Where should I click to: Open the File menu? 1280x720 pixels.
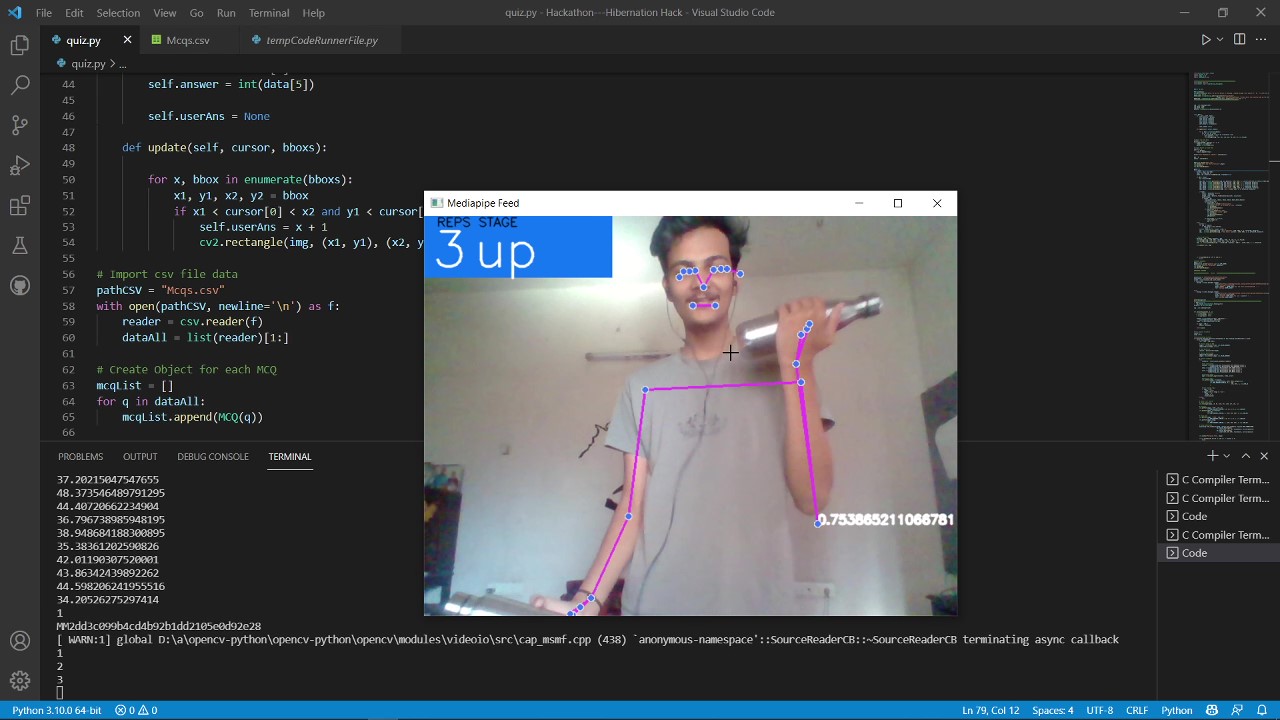(x=44, y=13)
